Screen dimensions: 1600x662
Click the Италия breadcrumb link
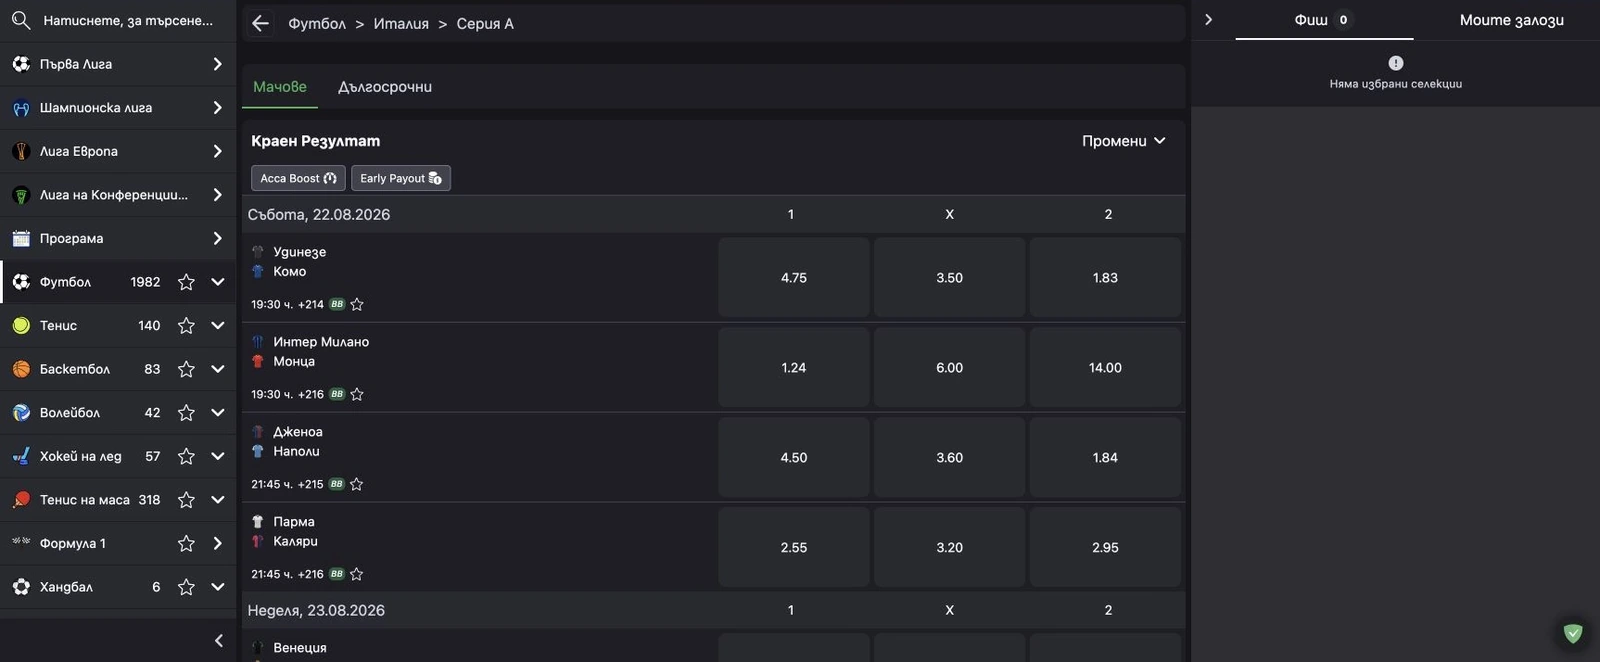tap(401, 24)
